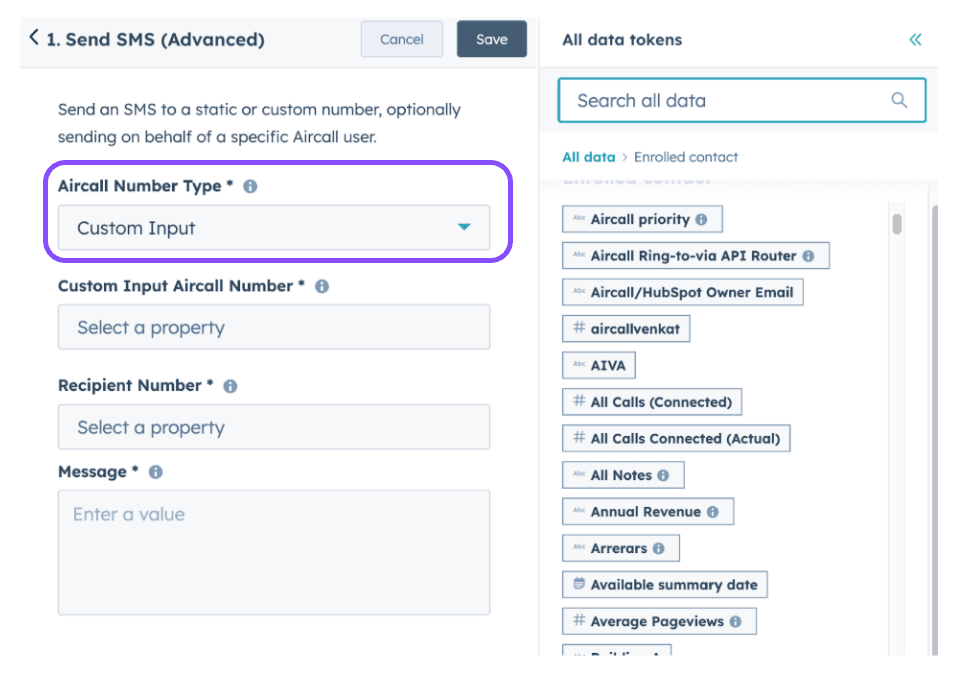
Task: Click the search magnifier in Search all data
Action: coord(899,100)
